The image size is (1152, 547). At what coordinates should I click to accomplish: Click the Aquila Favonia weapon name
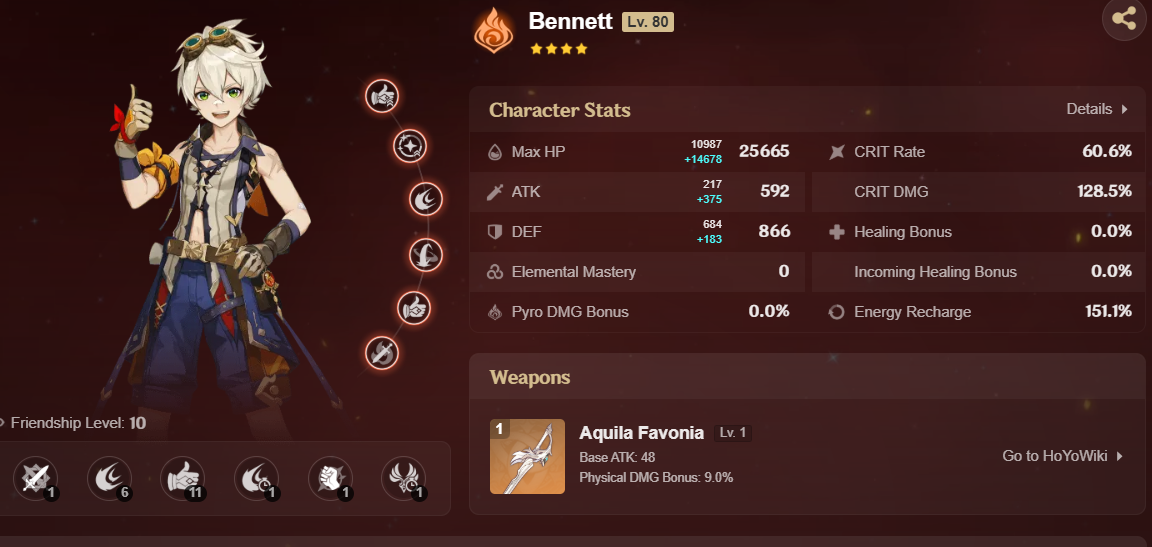641,432
